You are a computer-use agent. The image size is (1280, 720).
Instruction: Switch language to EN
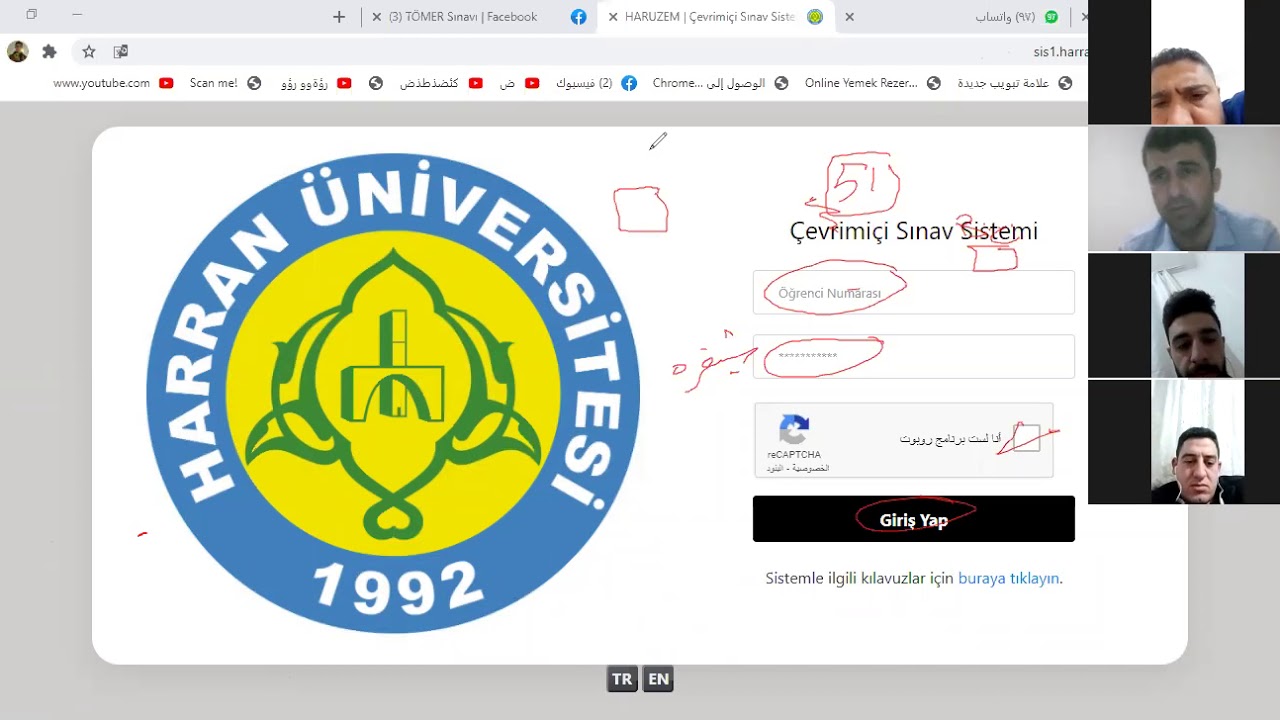[x=658, y=679]
